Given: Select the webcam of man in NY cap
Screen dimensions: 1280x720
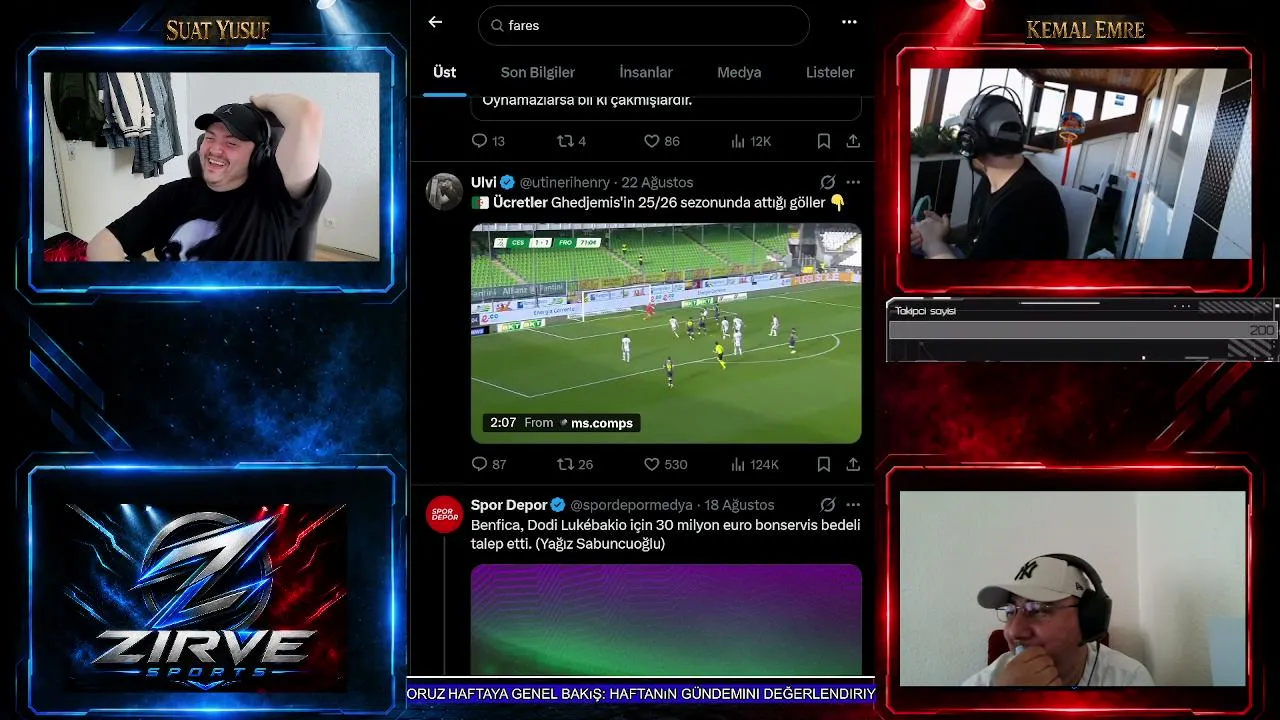Looking at the screenshot, I should (x=1073, y=588).
